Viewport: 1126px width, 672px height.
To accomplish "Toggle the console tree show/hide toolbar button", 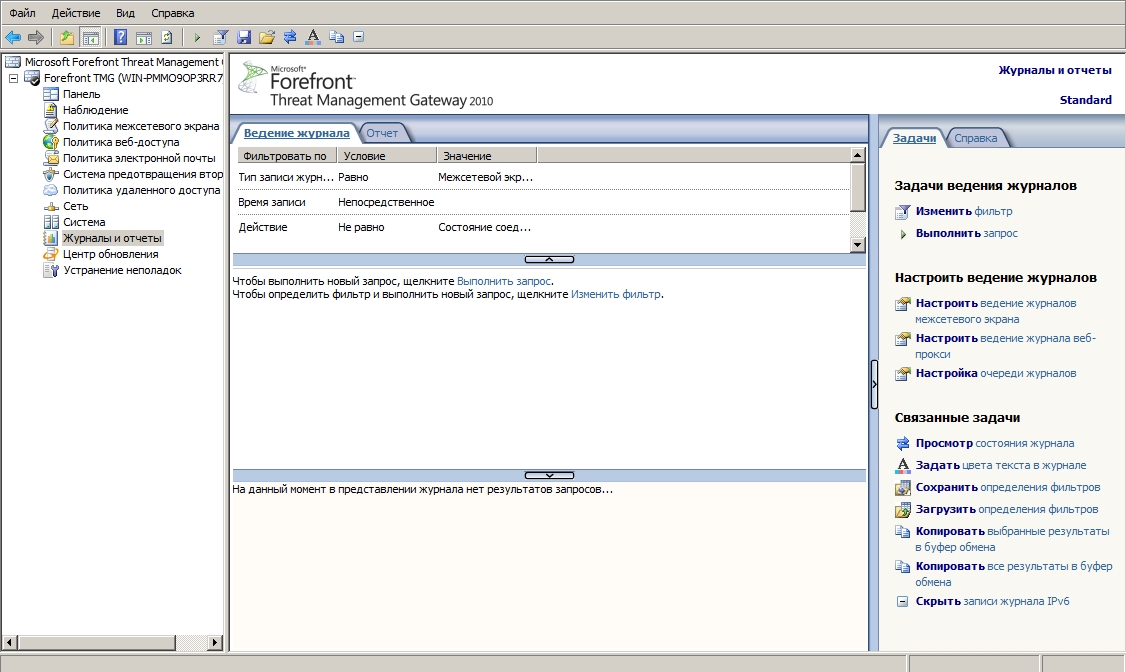I will click(91, 37).
